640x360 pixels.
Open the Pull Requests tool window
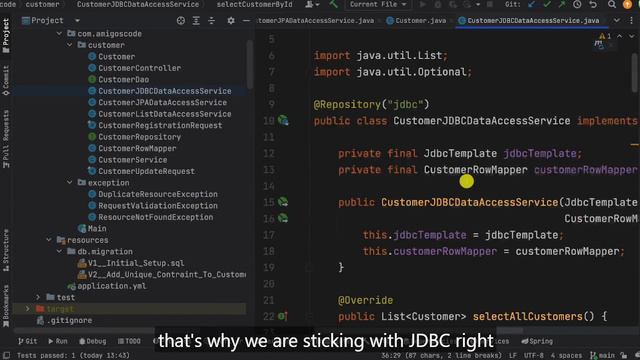(6, 139)
